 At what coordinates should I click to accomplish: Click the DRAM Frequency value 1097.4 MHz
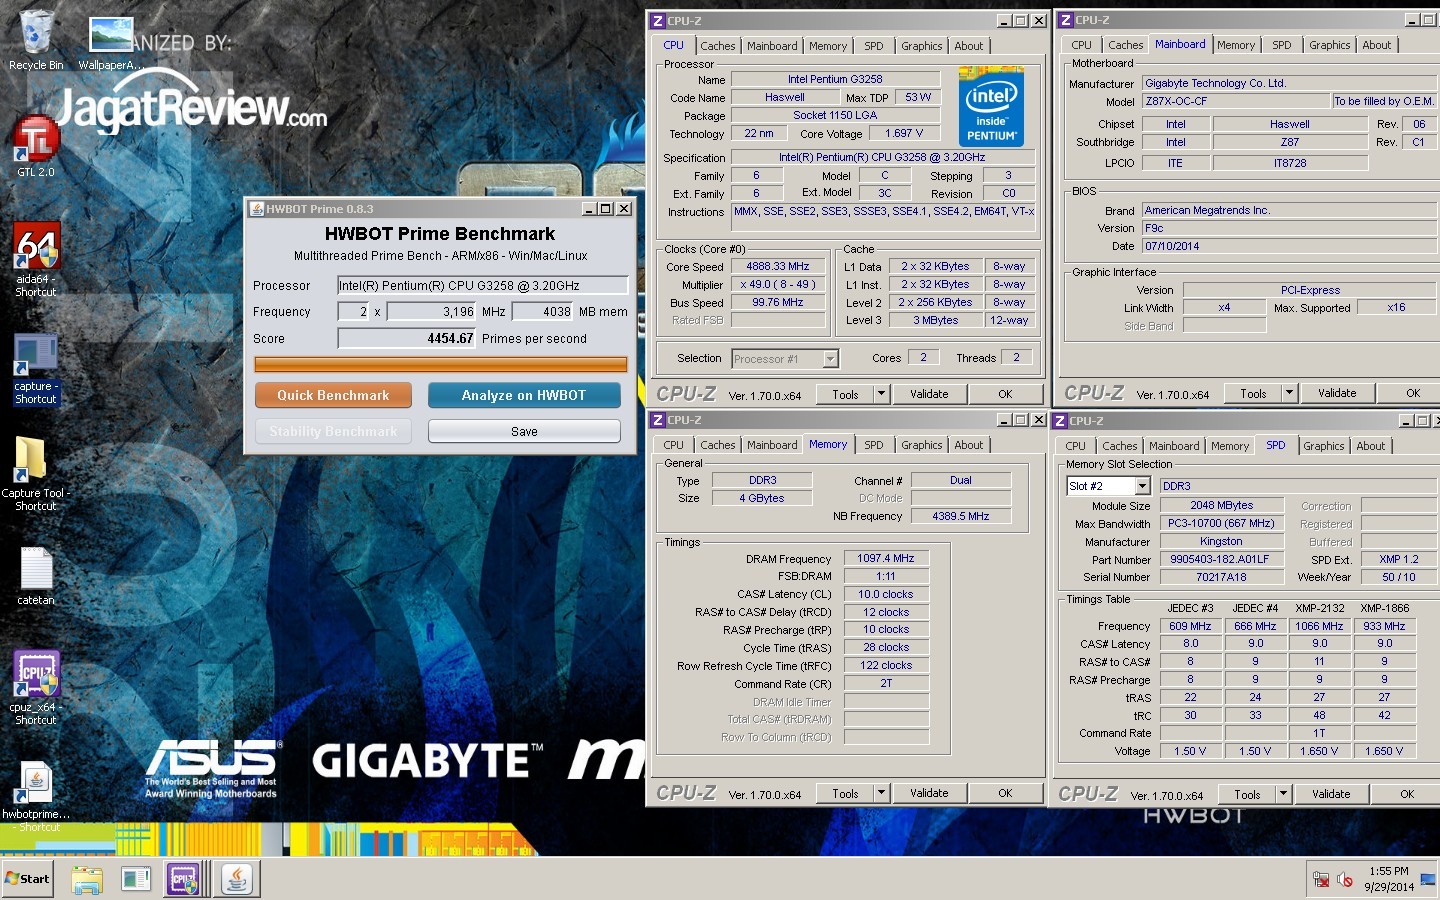(886, 559)
